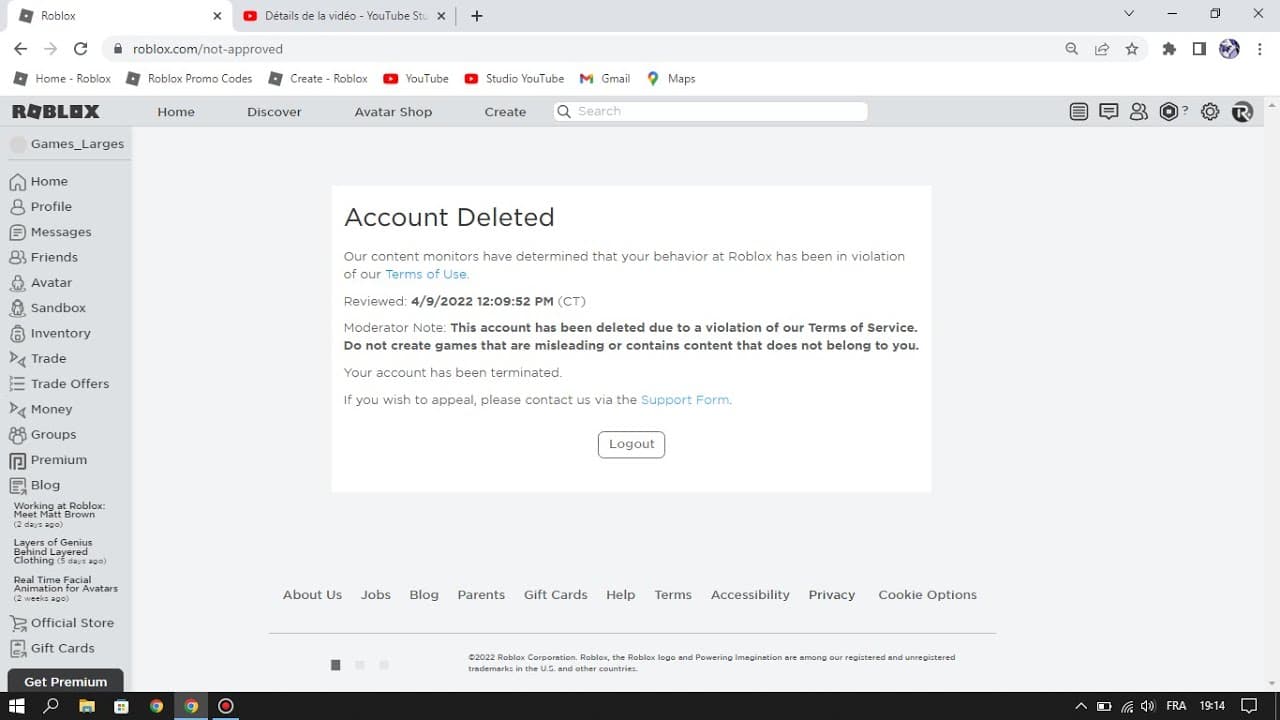Go back to the previous page
The height and width of the screenshot is (720, 1280).
point(20,48)
